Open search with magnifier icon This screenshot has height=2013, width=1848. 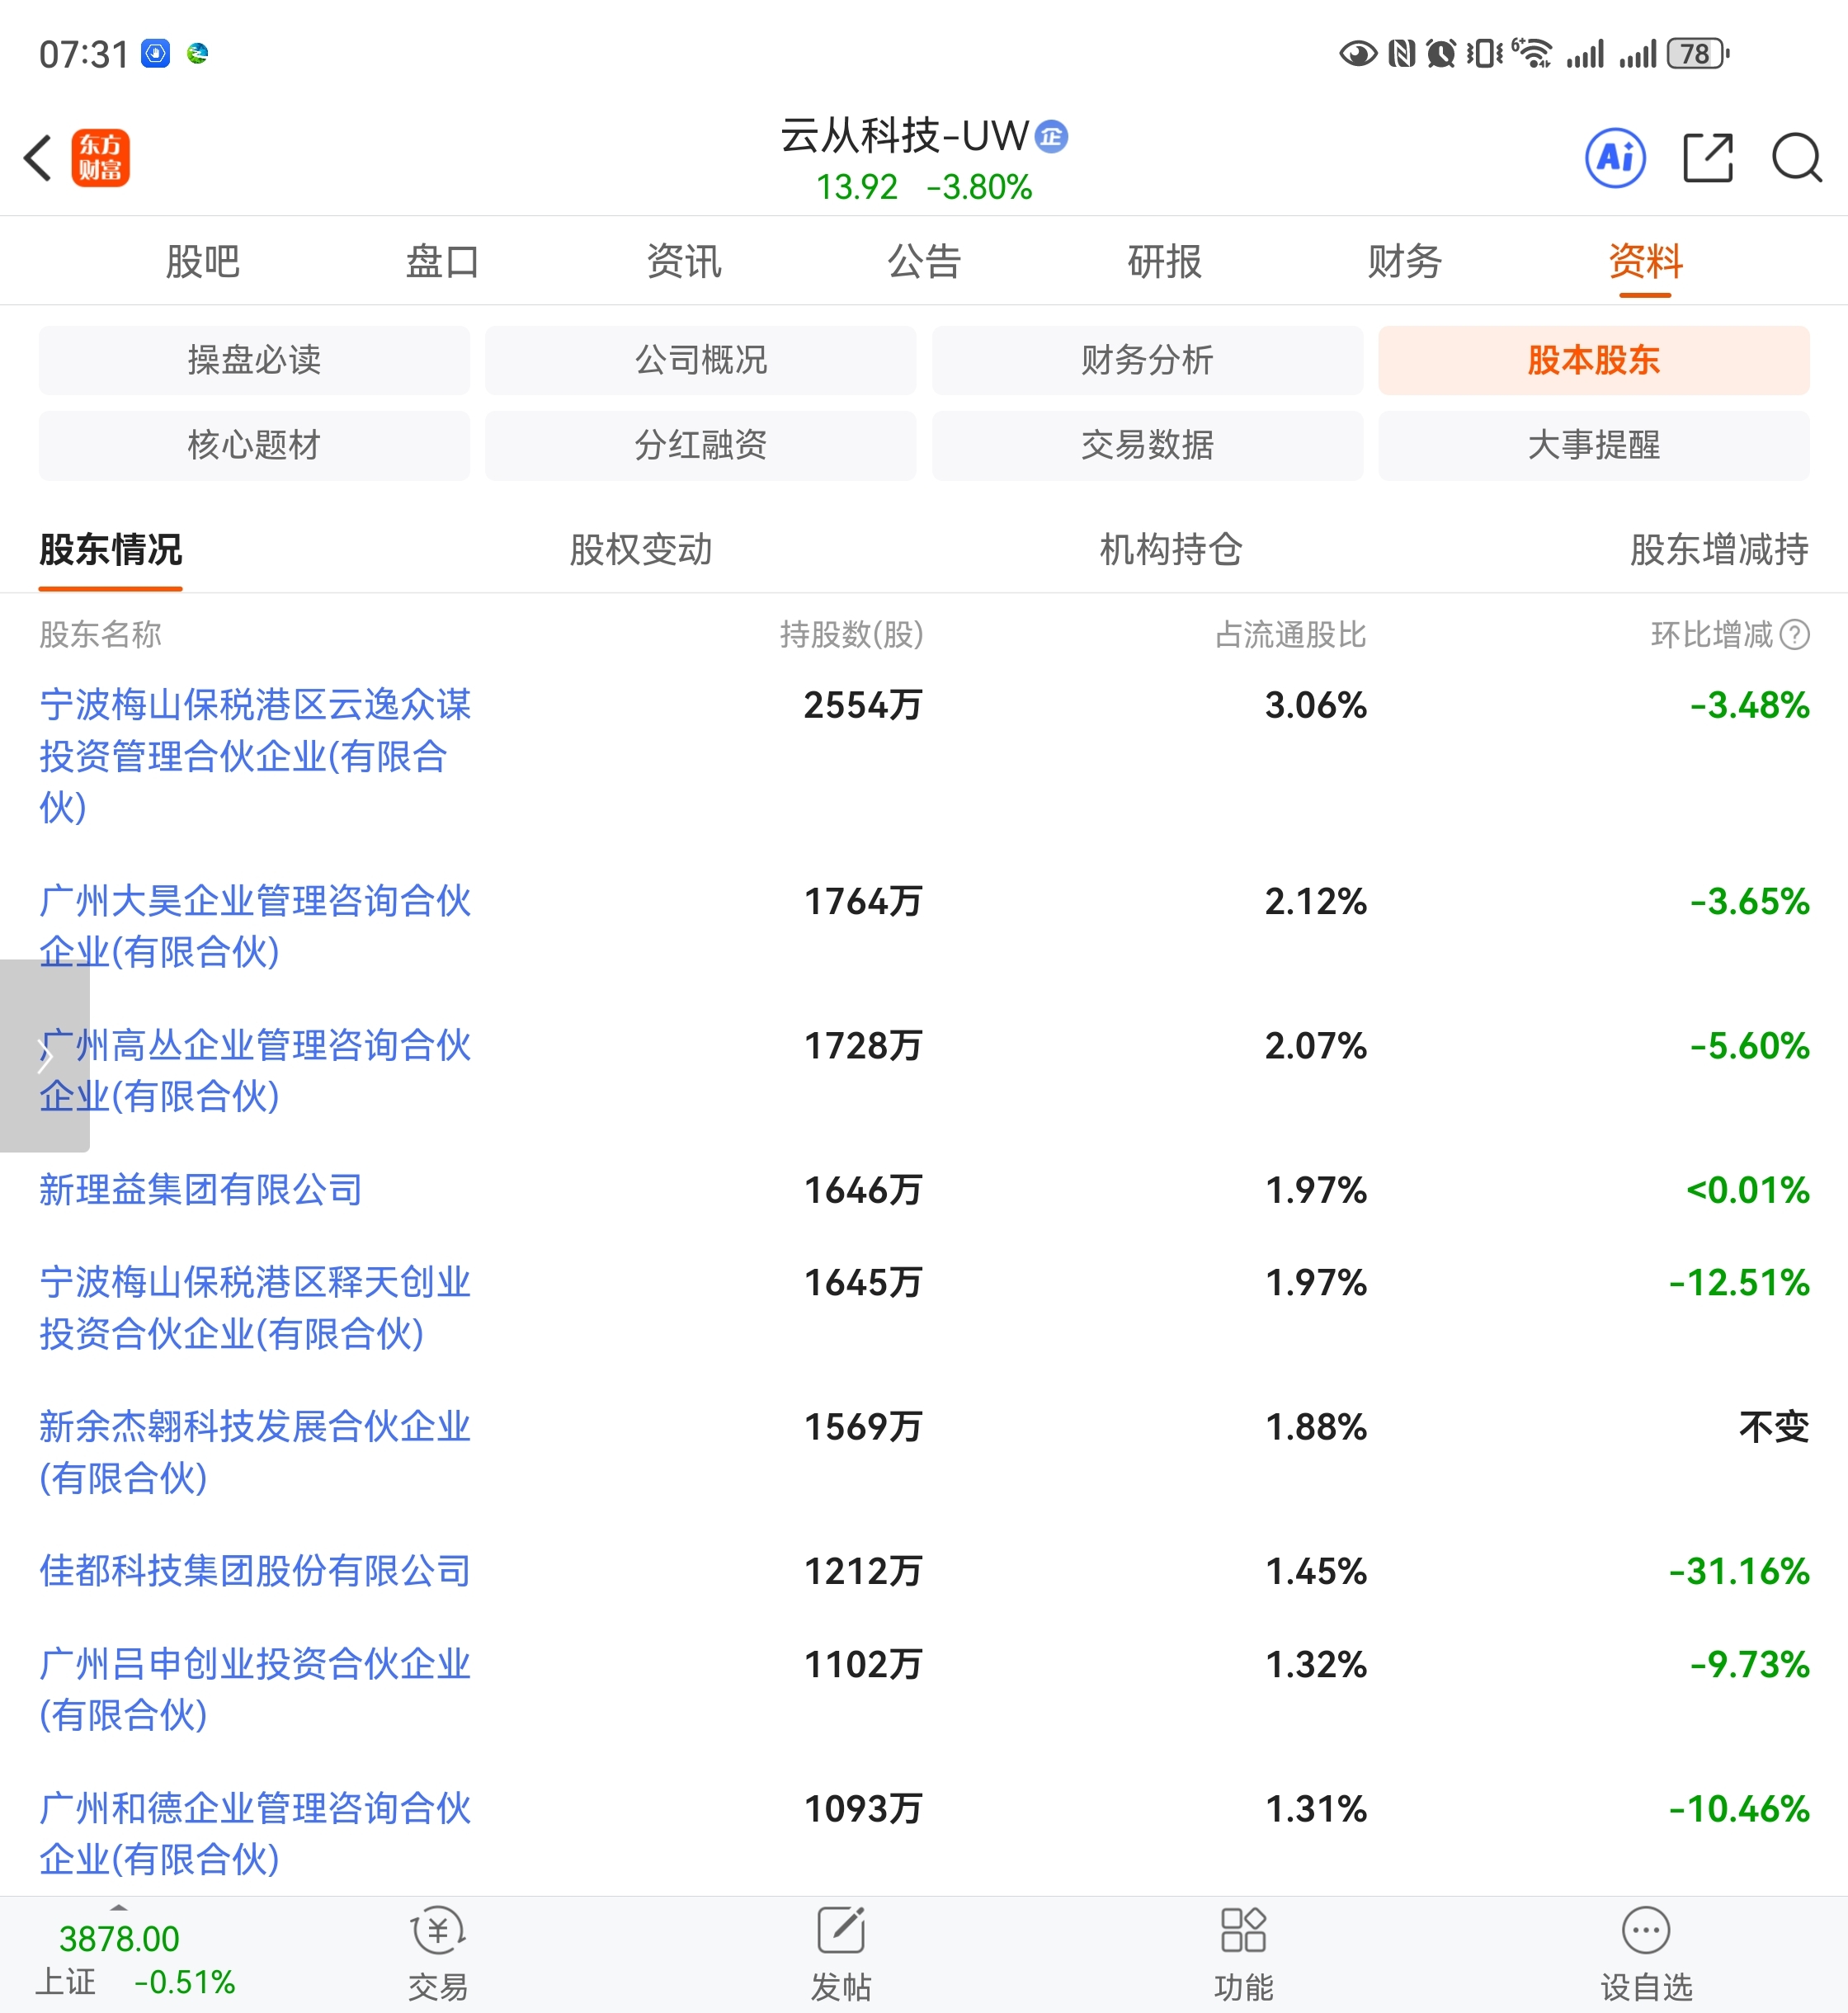point(1796,158)
